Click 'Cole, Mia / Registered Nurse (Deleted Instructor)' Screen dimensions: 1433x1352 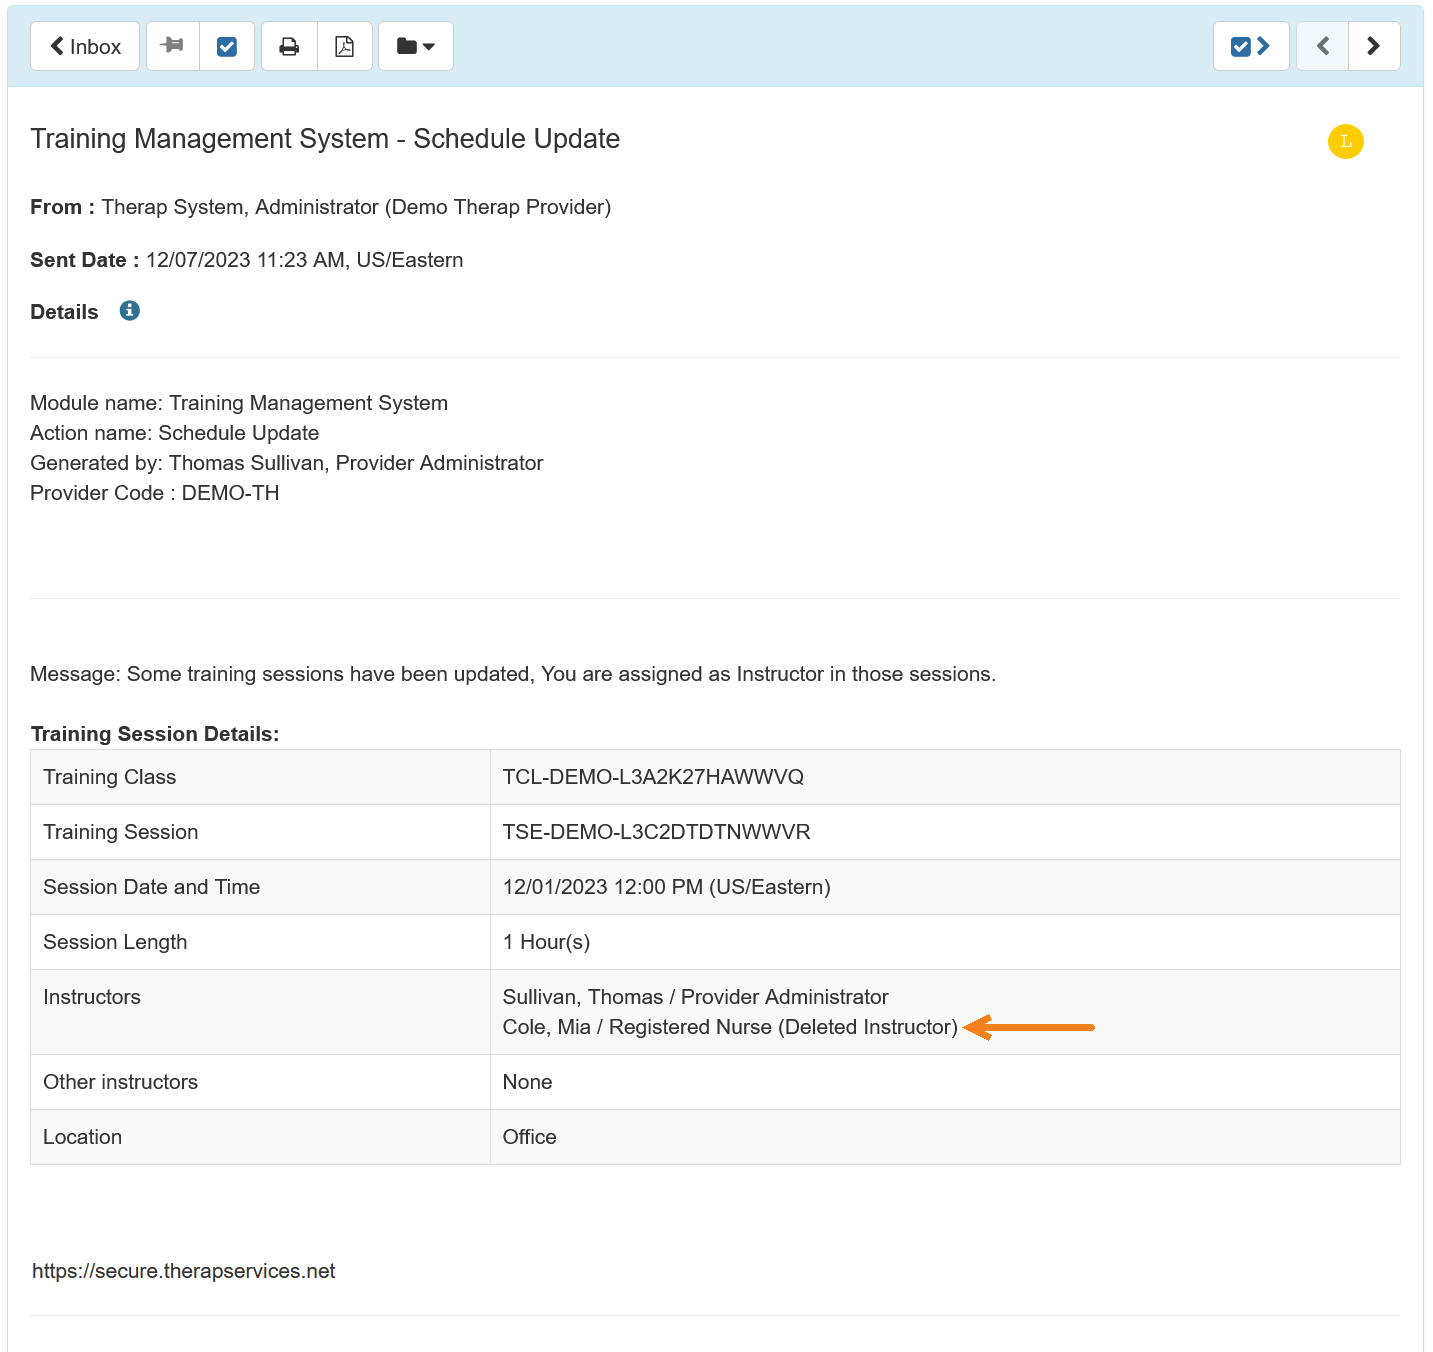point(730,1027)
